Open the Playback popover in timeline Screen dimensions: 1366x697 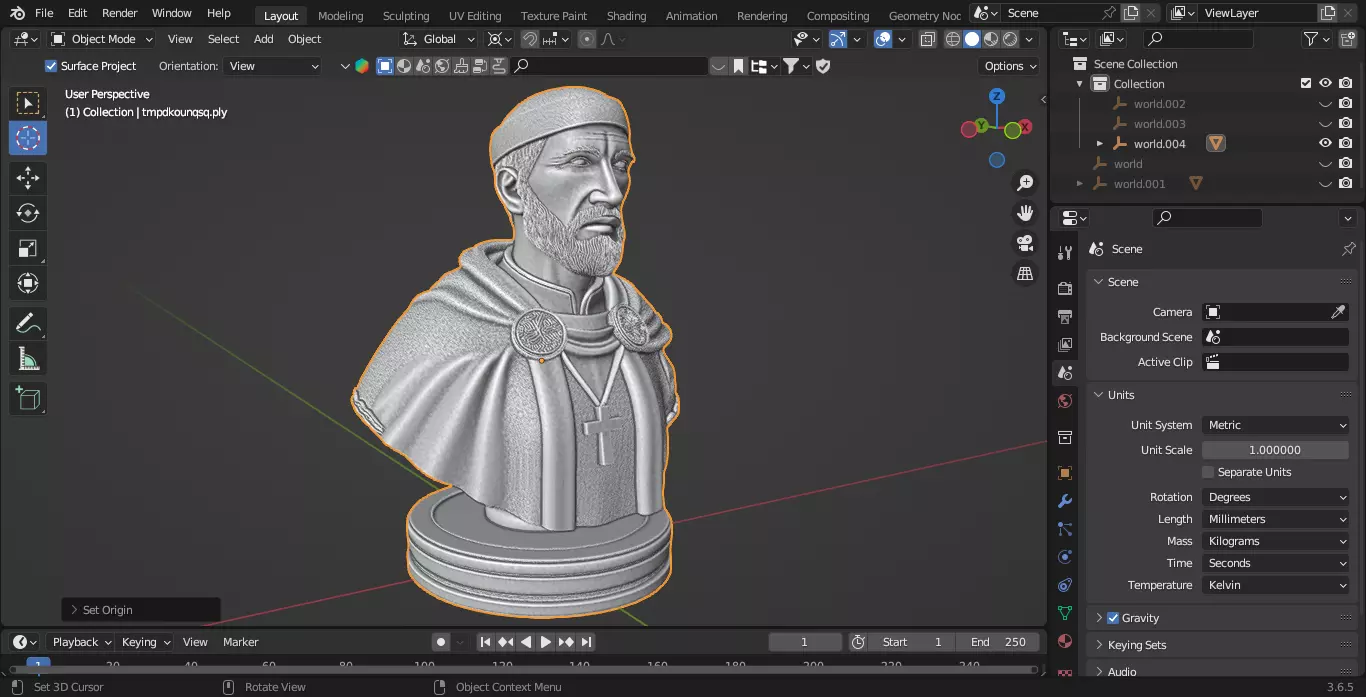pyautogui.click(x=82, y=642)
